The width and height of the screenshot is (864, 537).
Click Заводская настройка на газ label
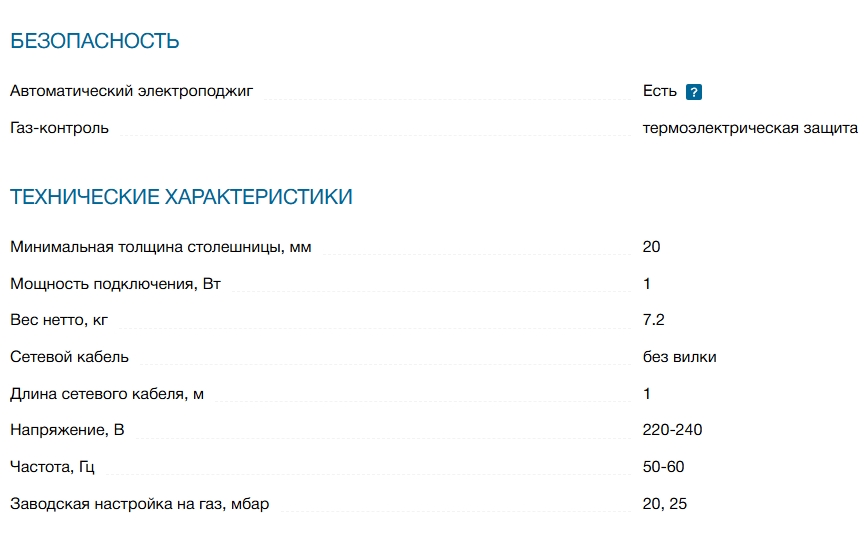coord(140,503)
